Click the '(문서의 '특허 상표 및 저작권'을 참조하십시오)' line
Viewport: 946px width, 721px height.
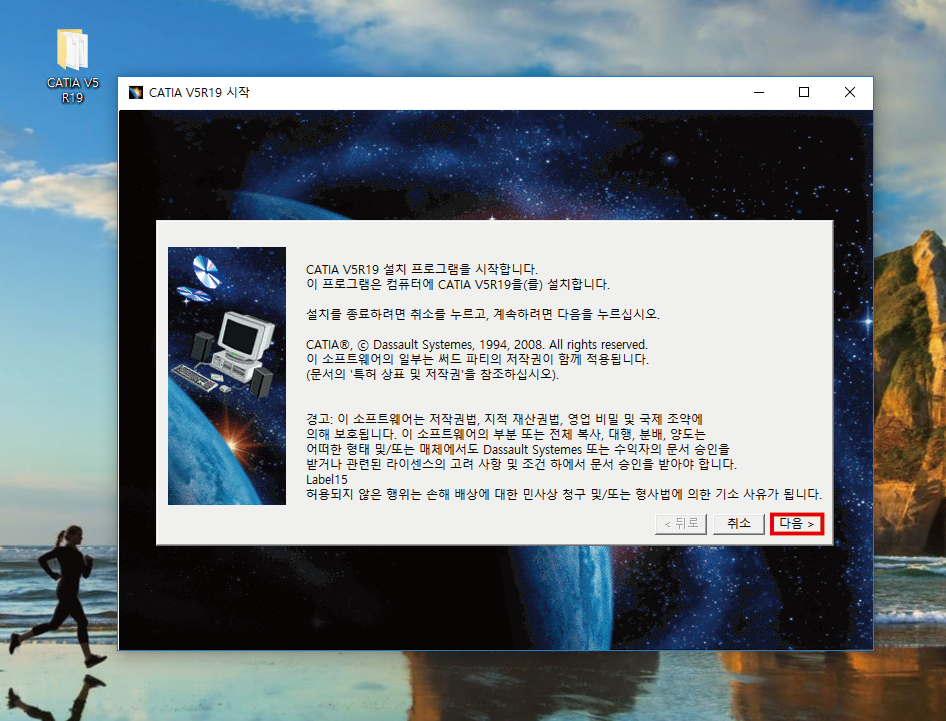pos(433,374)
